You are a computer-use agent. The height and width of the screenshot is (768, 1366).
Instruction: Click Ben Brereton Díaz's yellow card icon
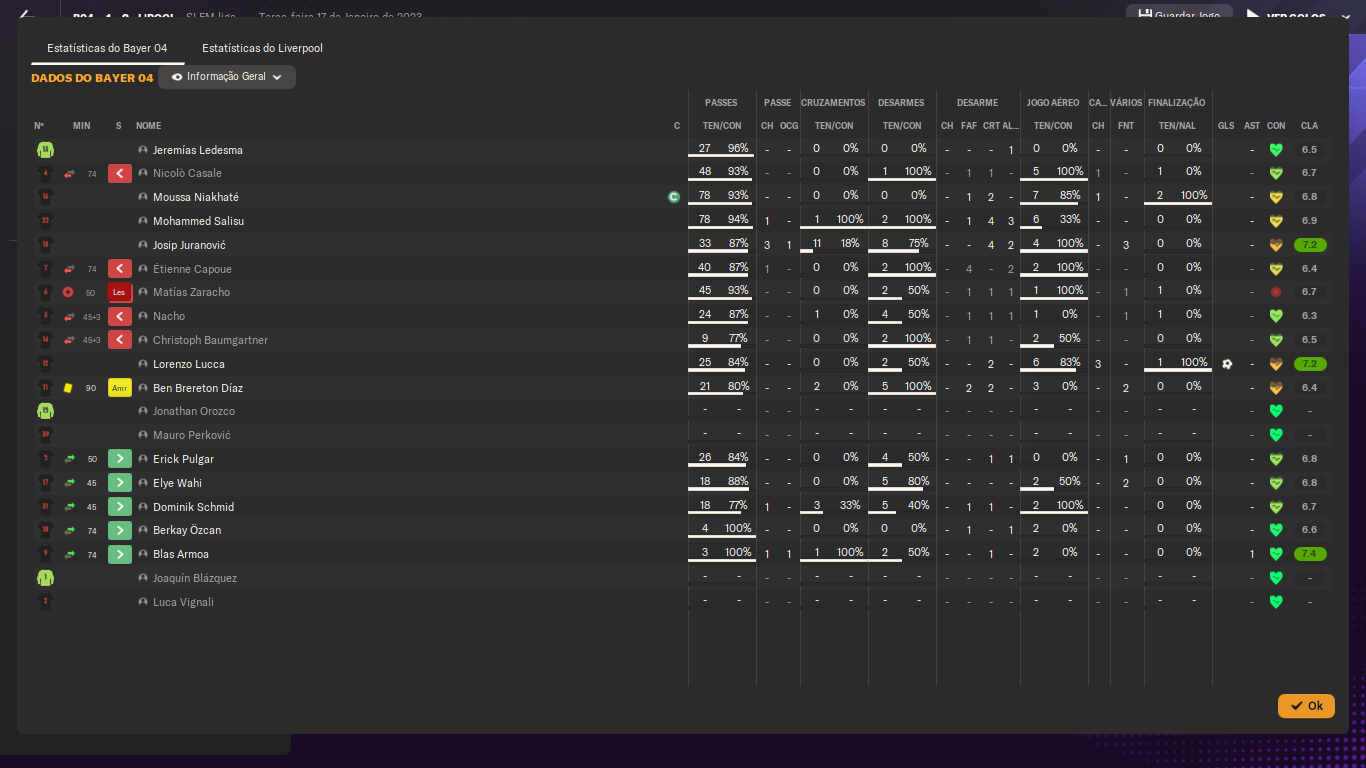(68, 388)
